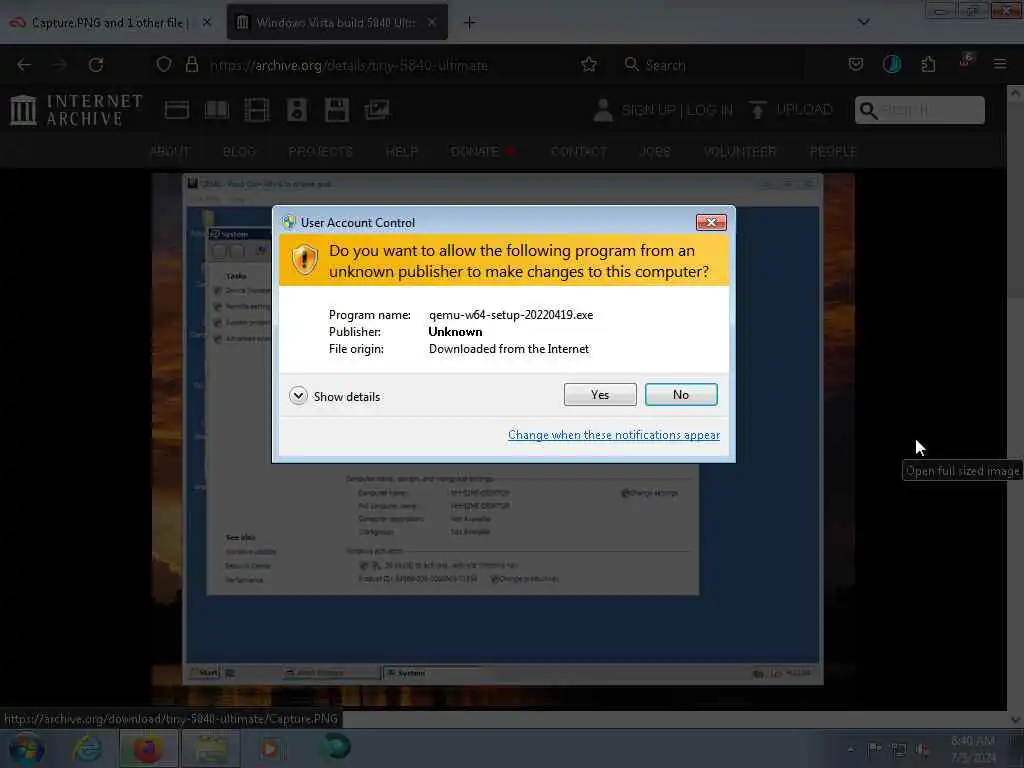Click the Internet Archive search field
This screenshot has width=1024, height=768.
920,110
